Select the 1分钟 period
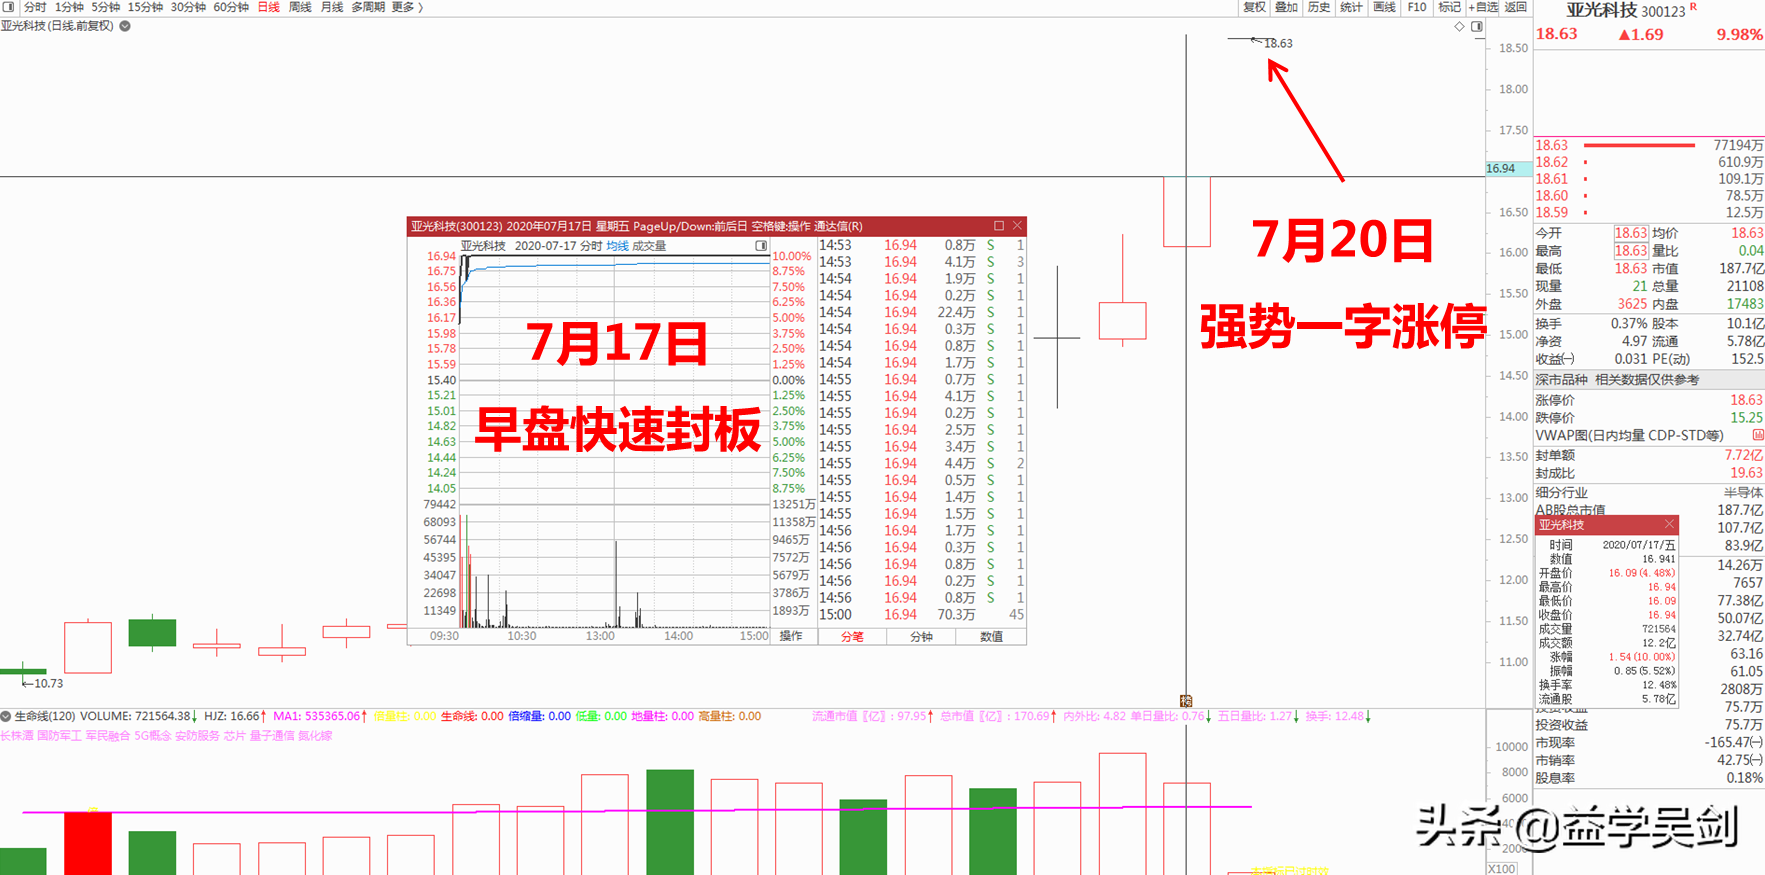1765x875 pixels. pyautogui.click(x=68, y=7)
